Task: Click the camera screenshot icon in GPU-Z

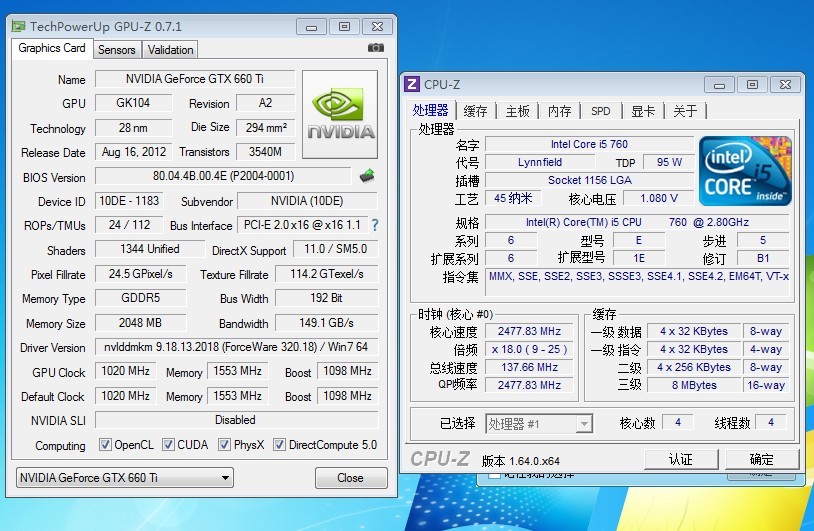Action: (376, 48)
